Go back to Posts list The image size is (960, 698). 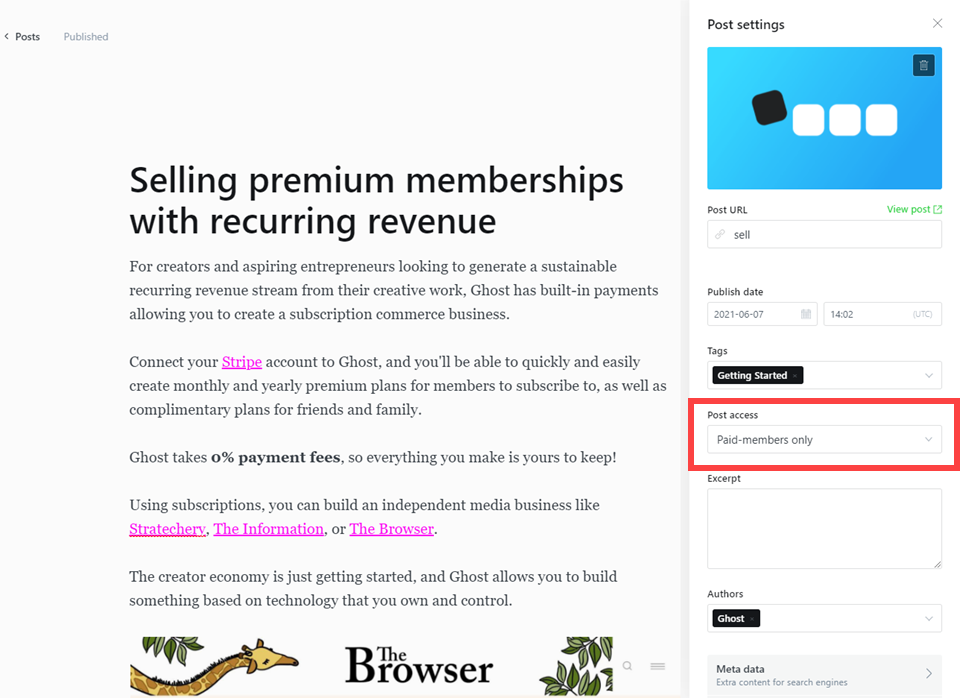point(22,37)
